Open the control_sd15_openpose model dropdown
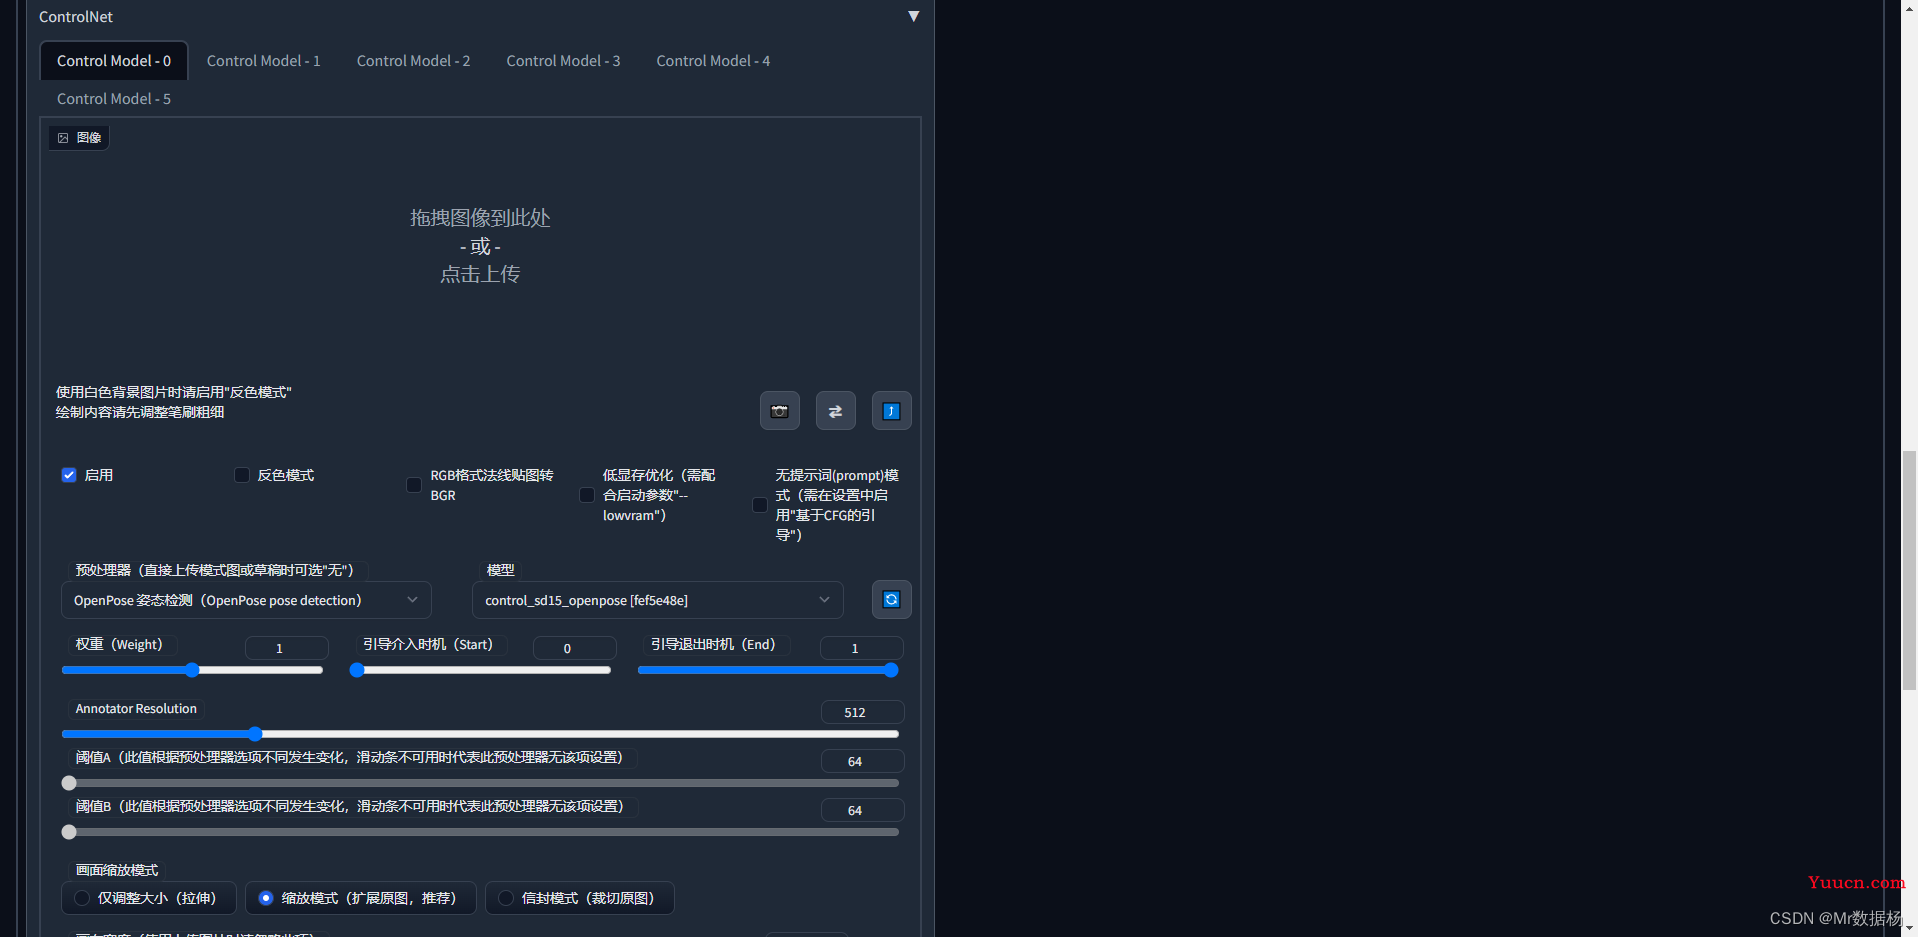1918x937 pixels. (x=657, y=600)
